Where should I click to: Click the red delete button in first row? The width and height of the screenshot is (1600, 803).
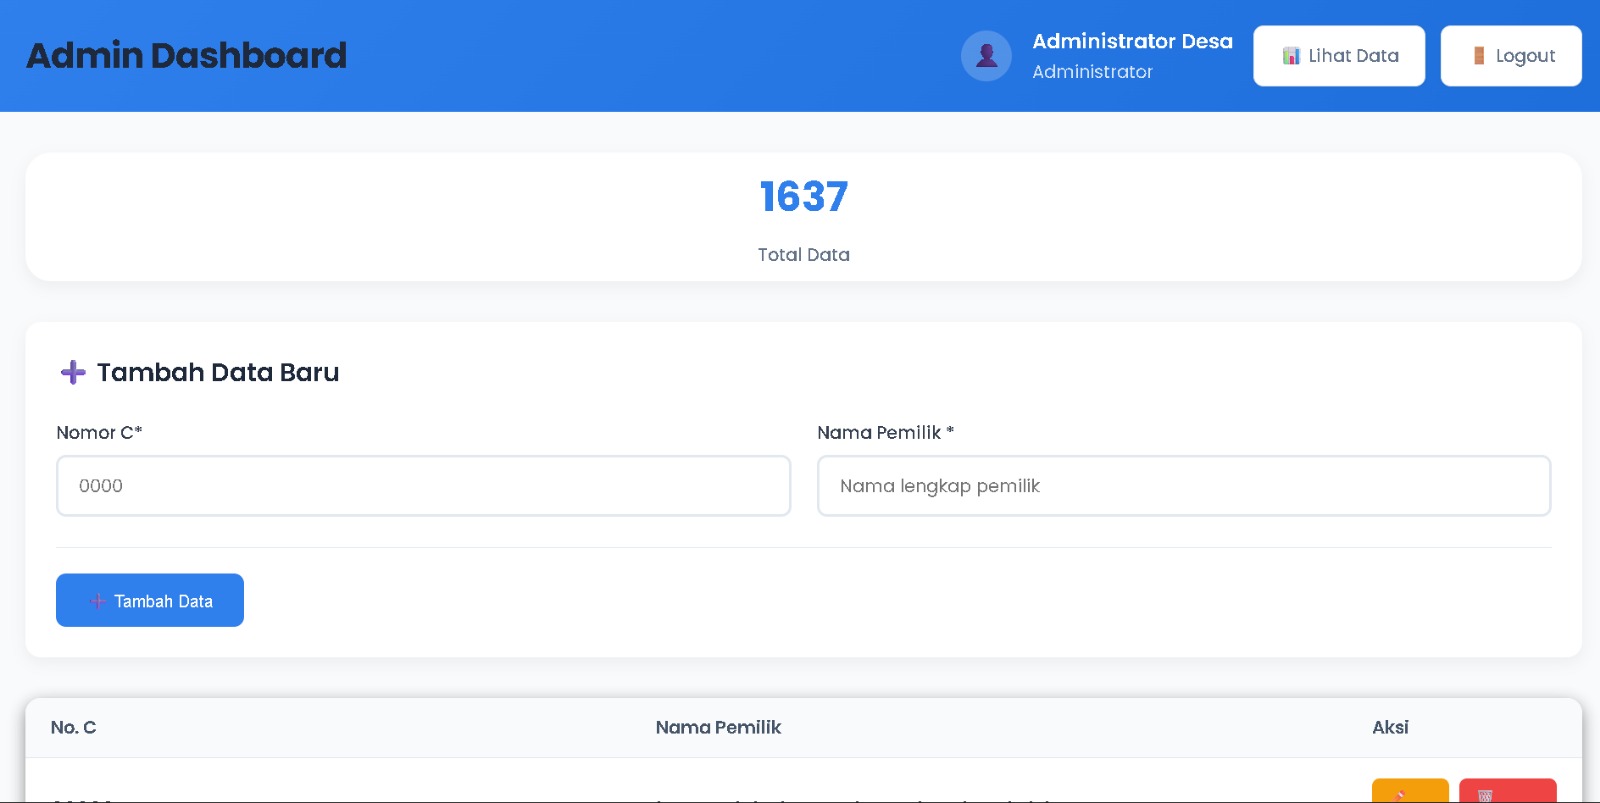(1508, 790)
